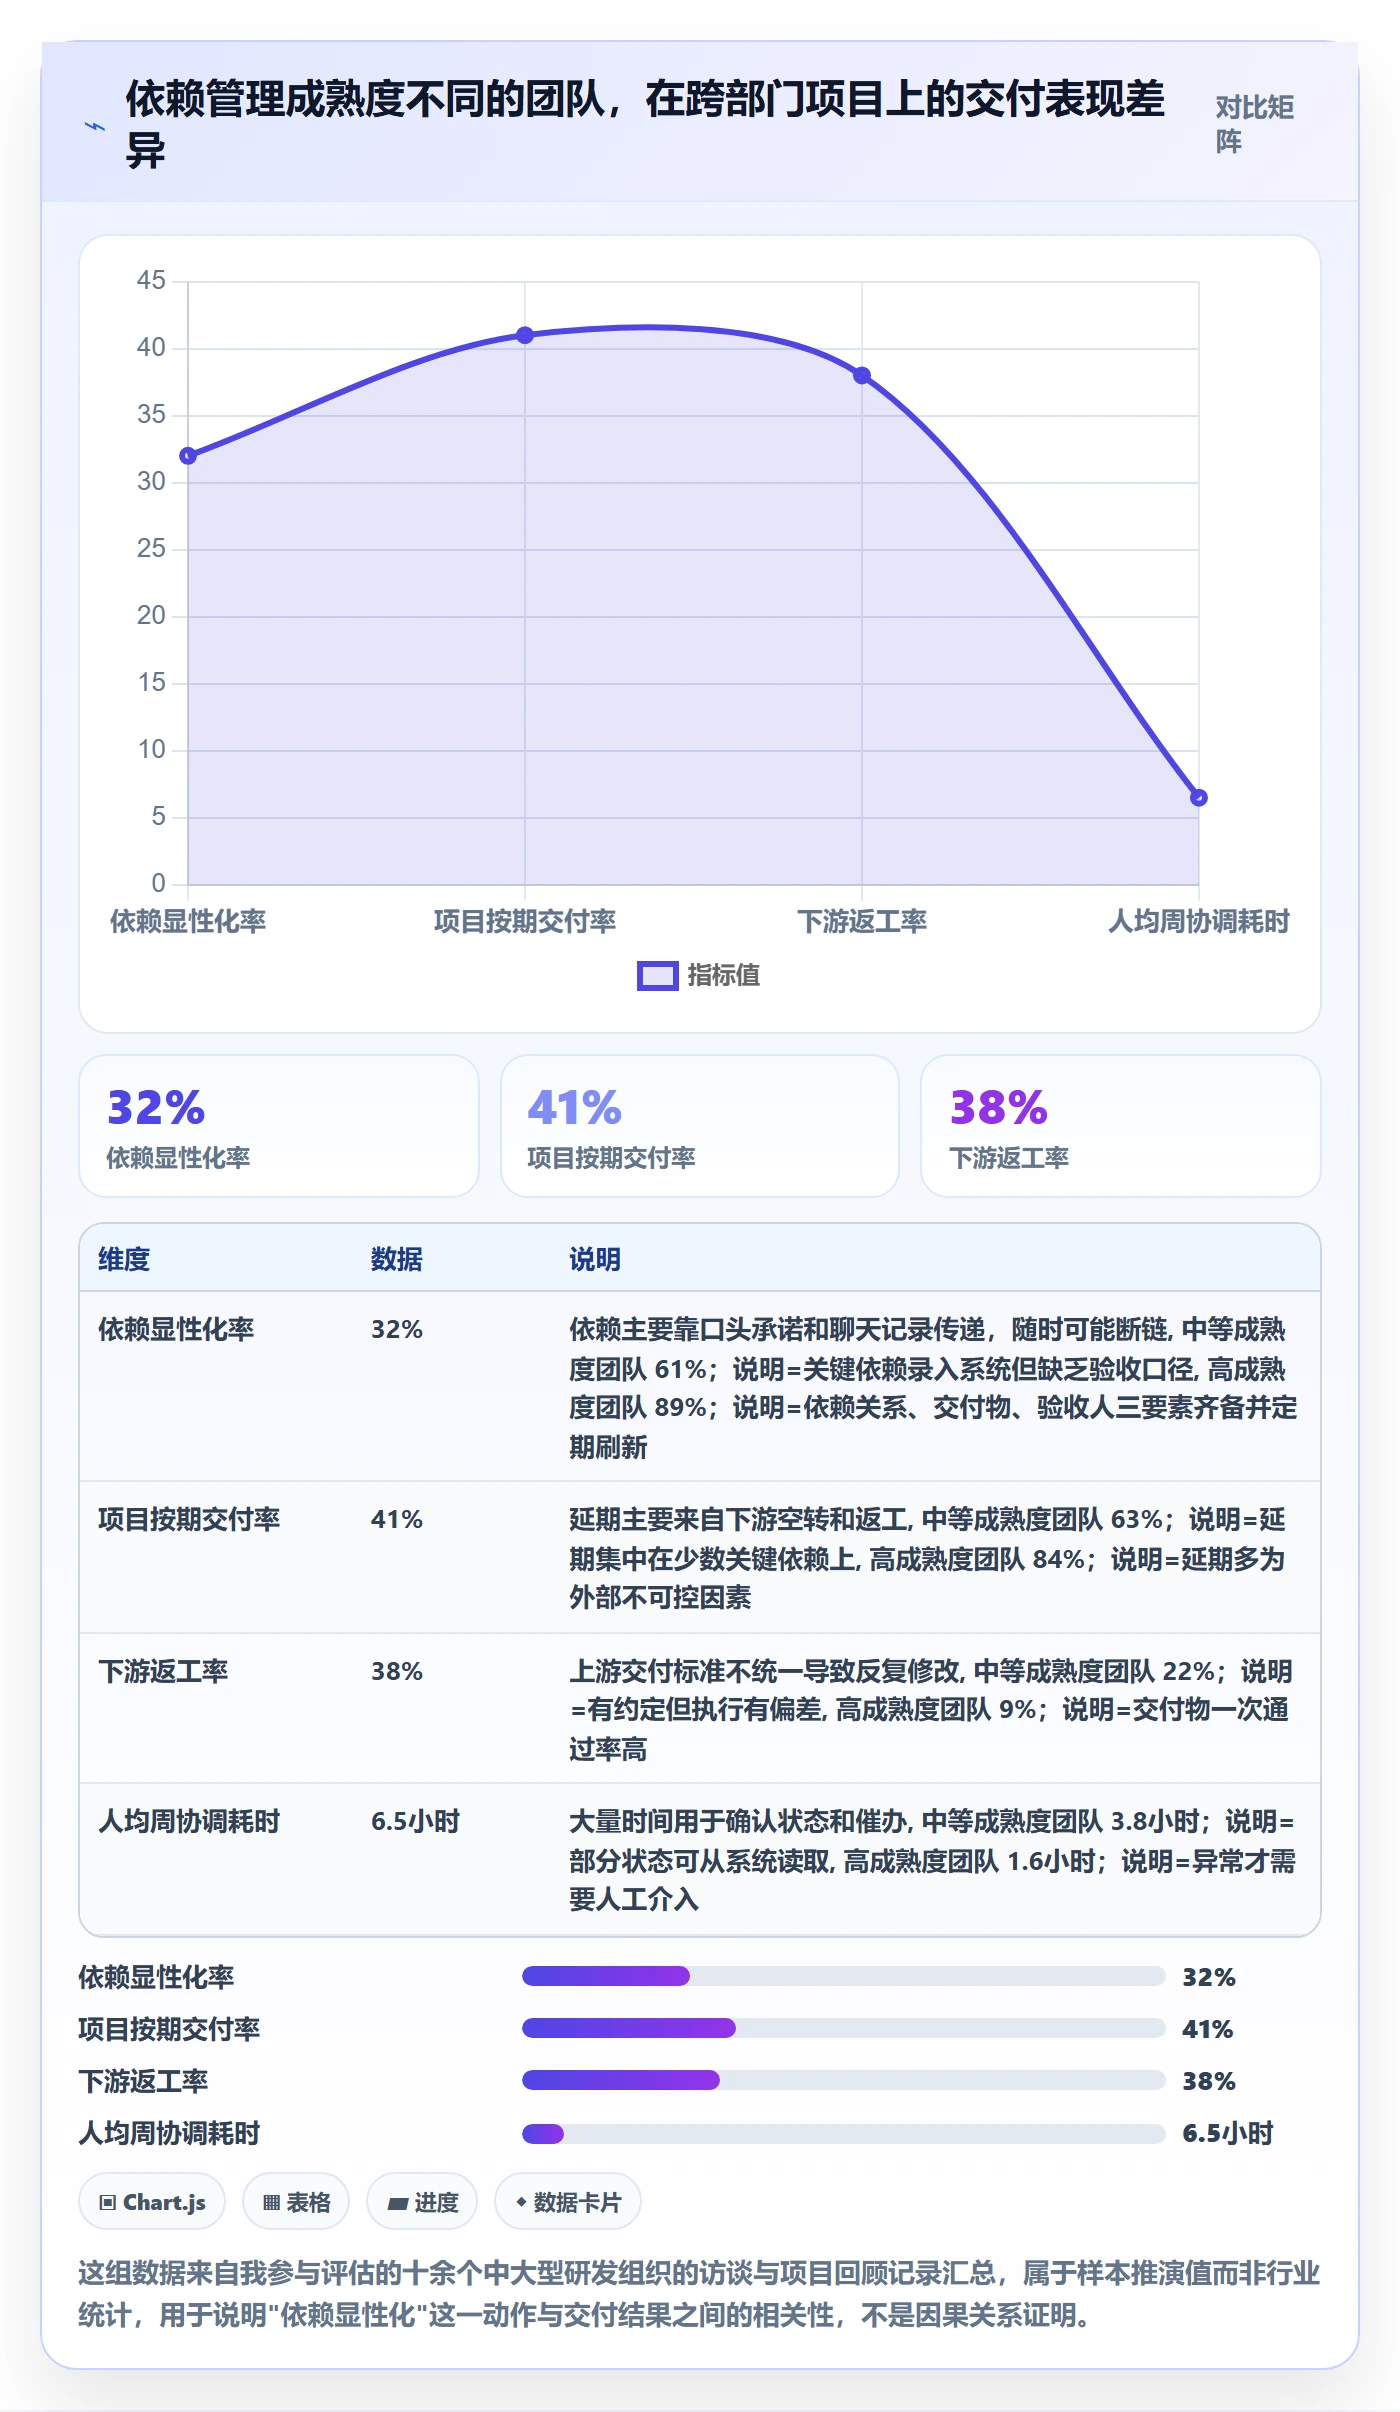Image resolution: width=1400 pixels, height=2412 pixels.
Task: Click the 依赖显性化率 x-axis label on chart
Action: 188,921
